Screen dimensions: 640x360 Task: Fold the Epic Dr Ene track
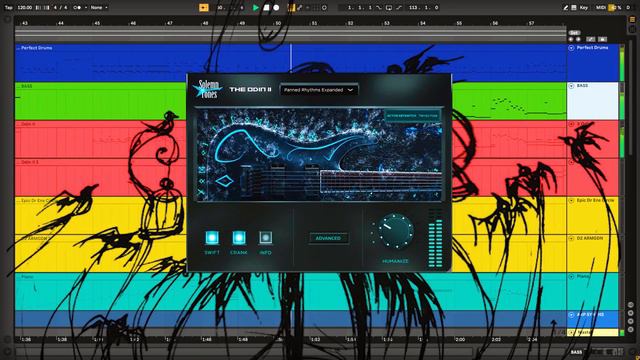coord(571,200)
